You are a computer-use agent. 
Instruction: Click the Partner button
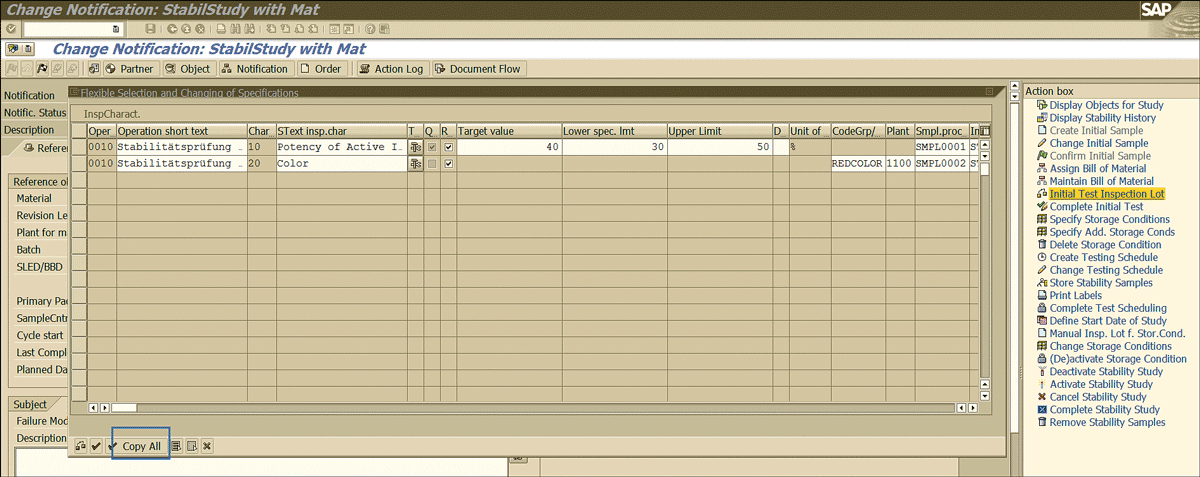(130, 69)
